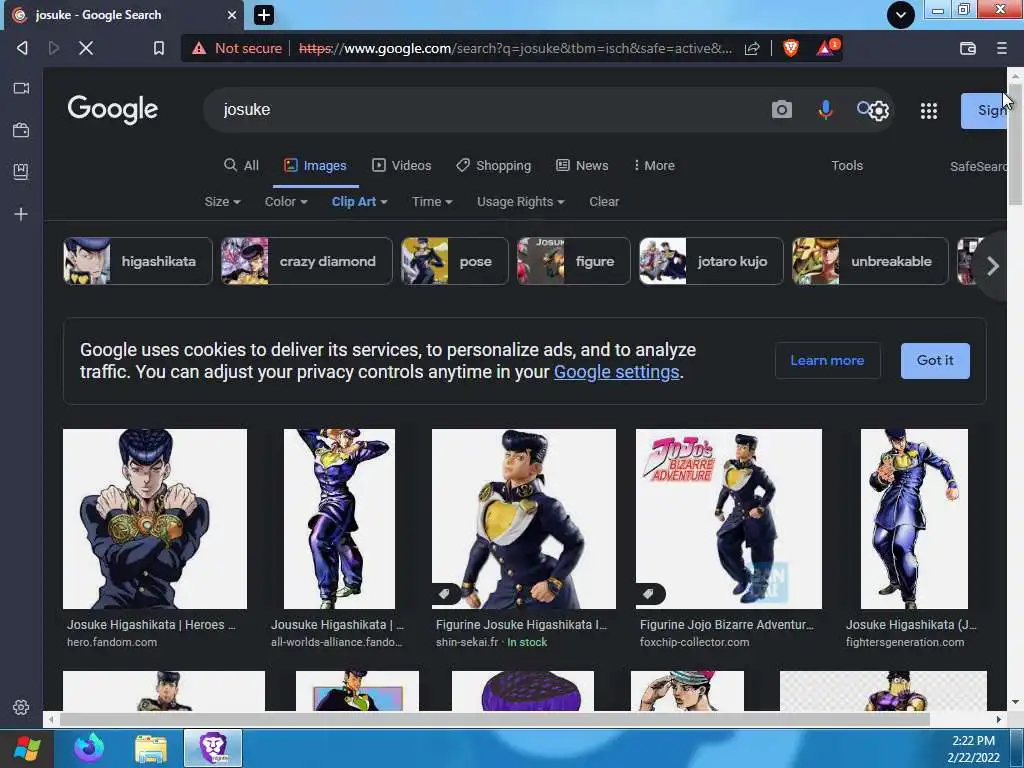Switch to the News tab
Screen dimensions: 1024x768
582,165
